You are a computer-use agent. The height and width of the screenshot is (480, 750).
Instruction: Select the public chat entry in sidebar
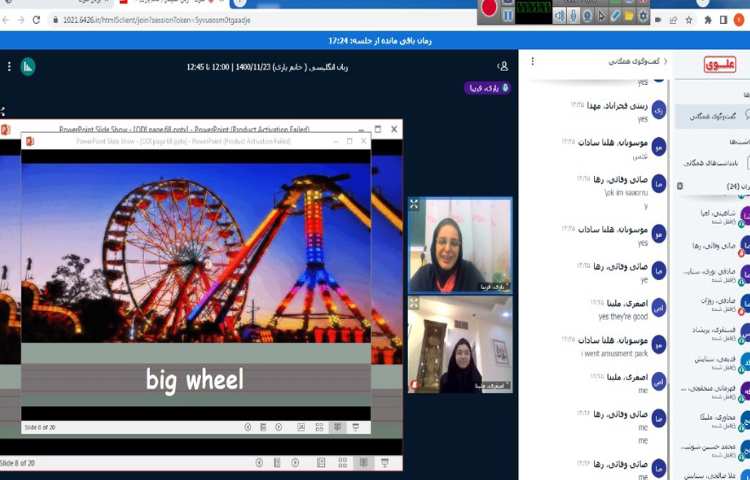pos(712,116)
